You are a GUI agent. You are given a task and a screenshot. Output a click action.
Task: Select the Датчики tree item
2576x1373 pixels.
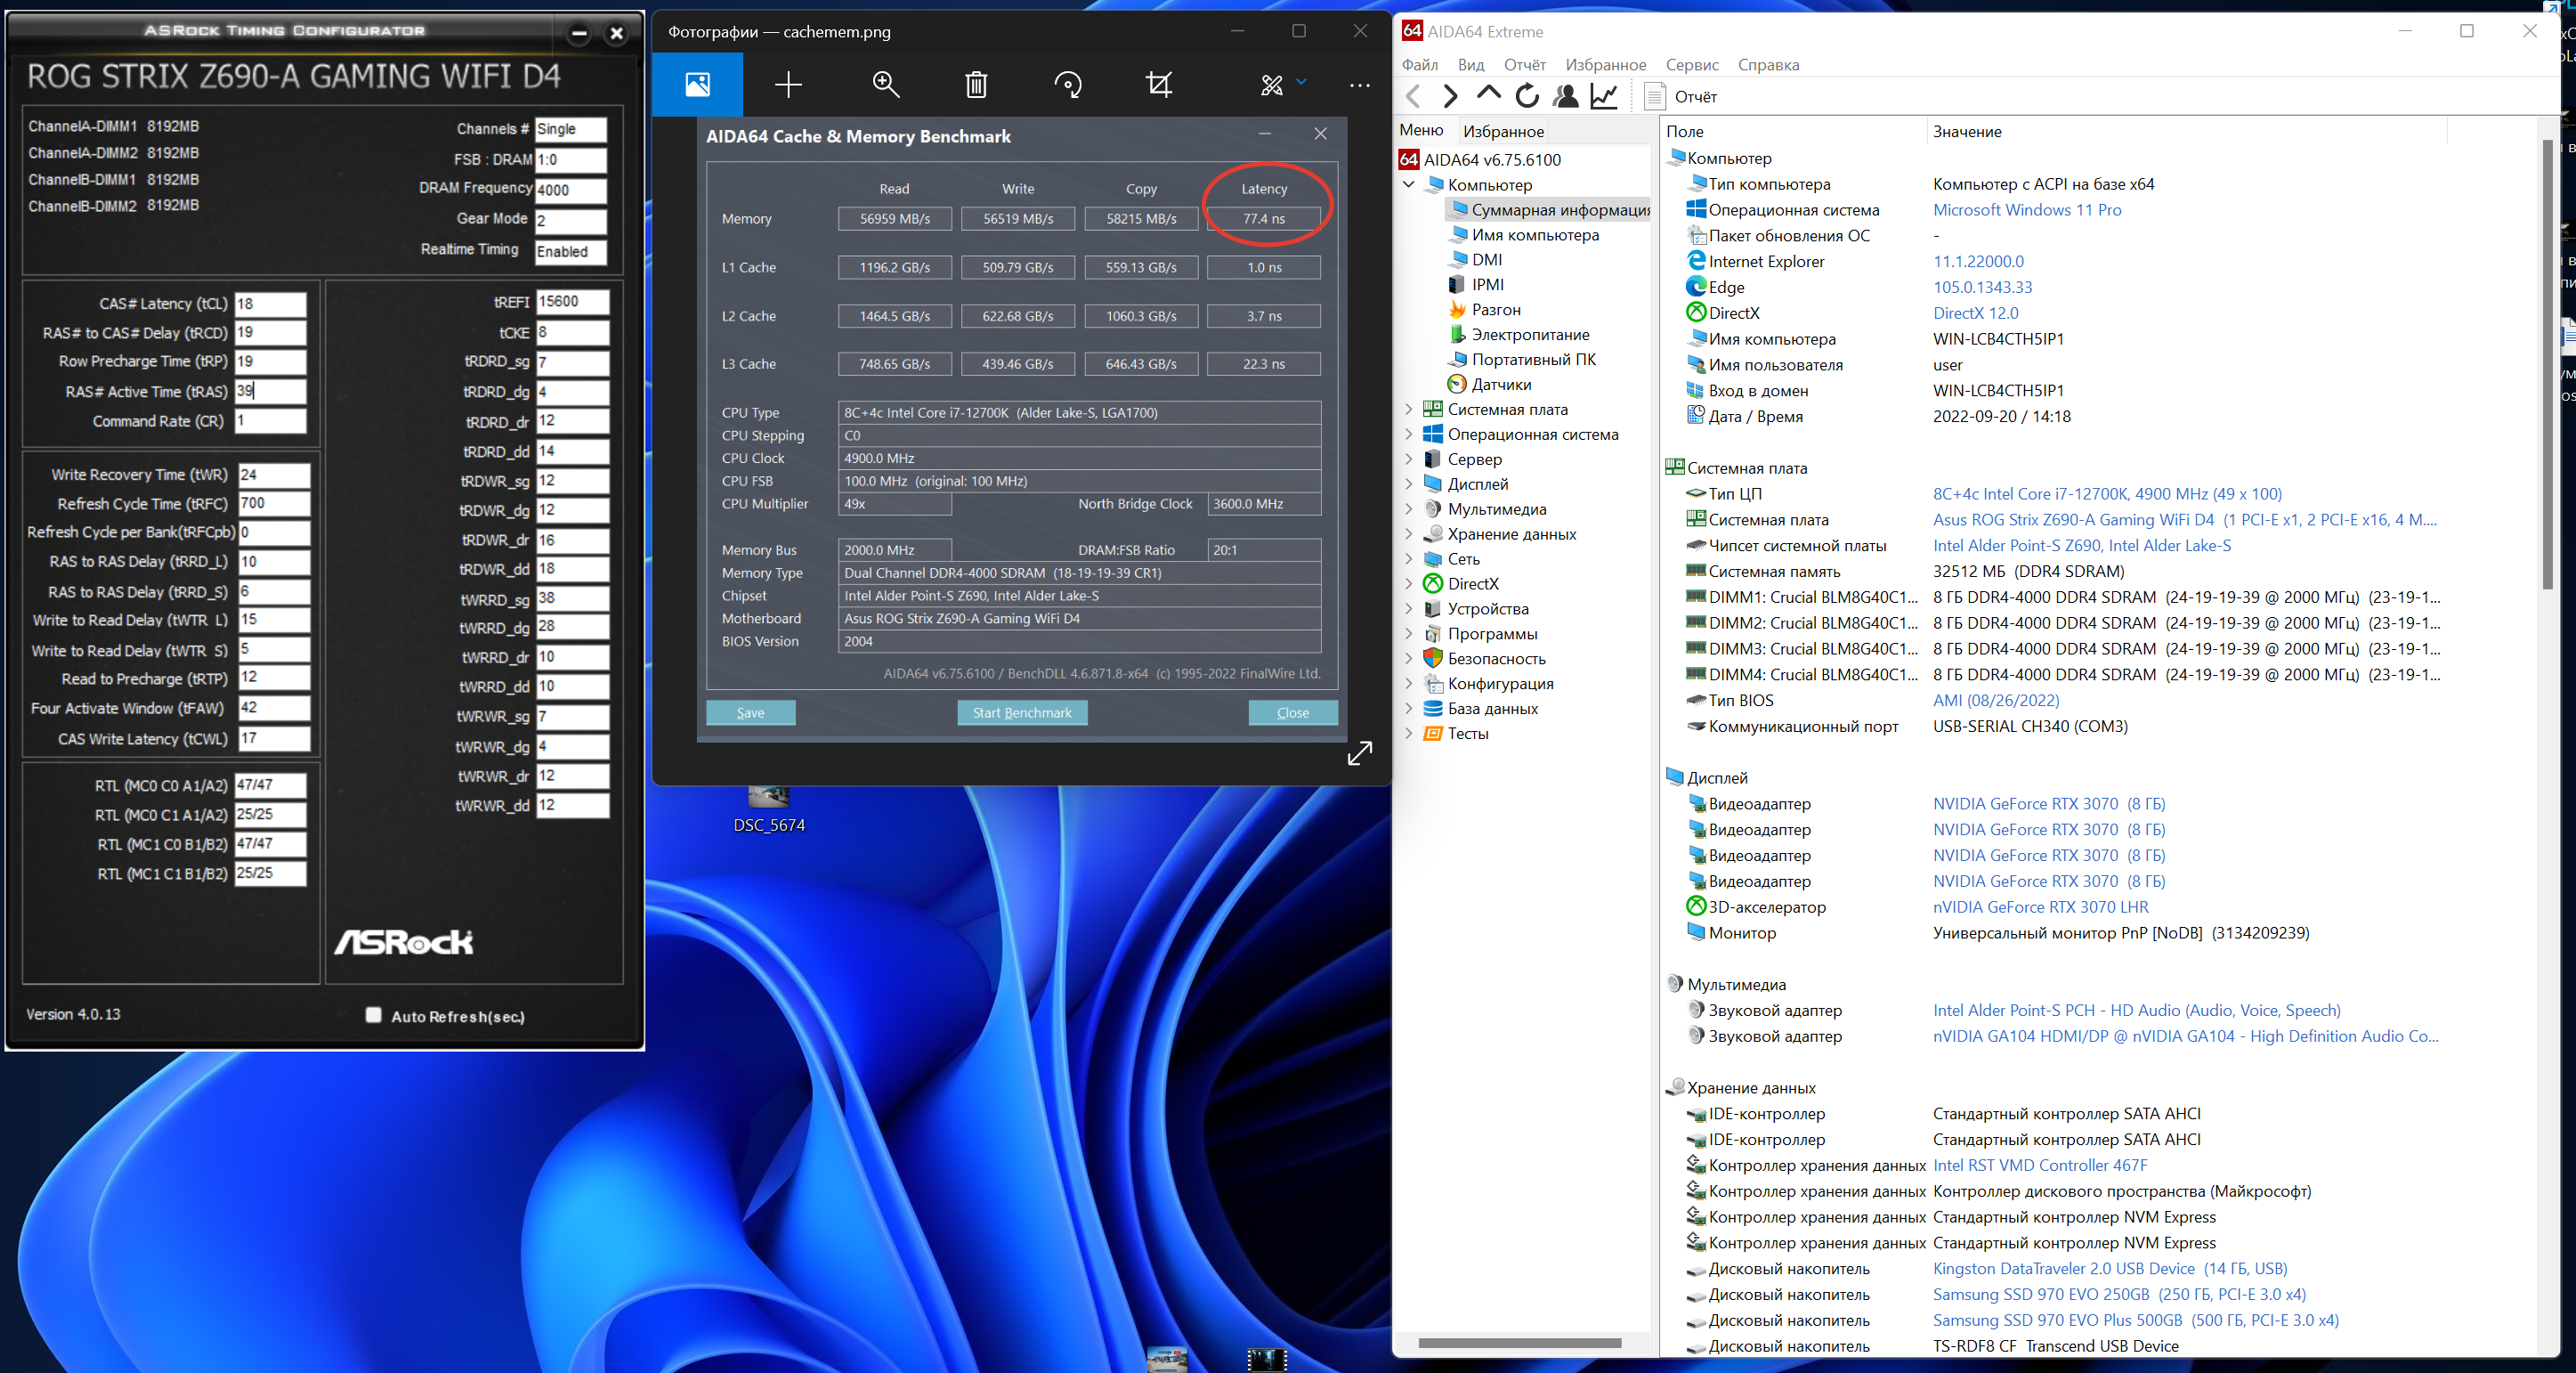coord(1500,384)
